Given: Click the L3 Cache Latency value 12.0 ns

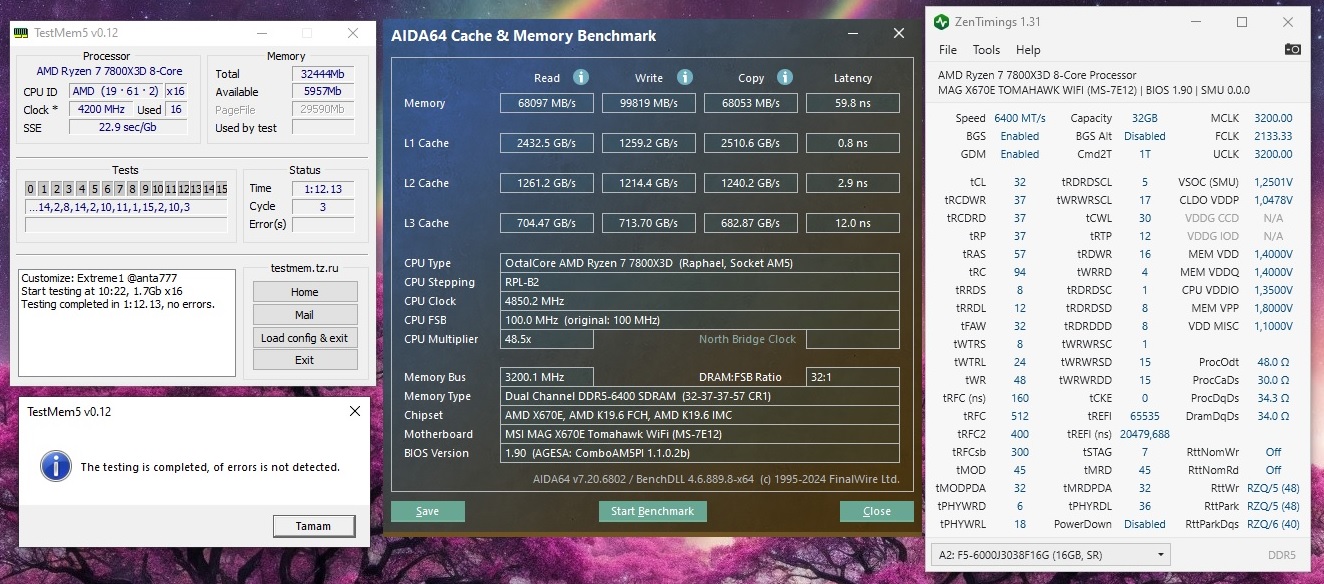Looking at the screenshot, I should [853, 223].
